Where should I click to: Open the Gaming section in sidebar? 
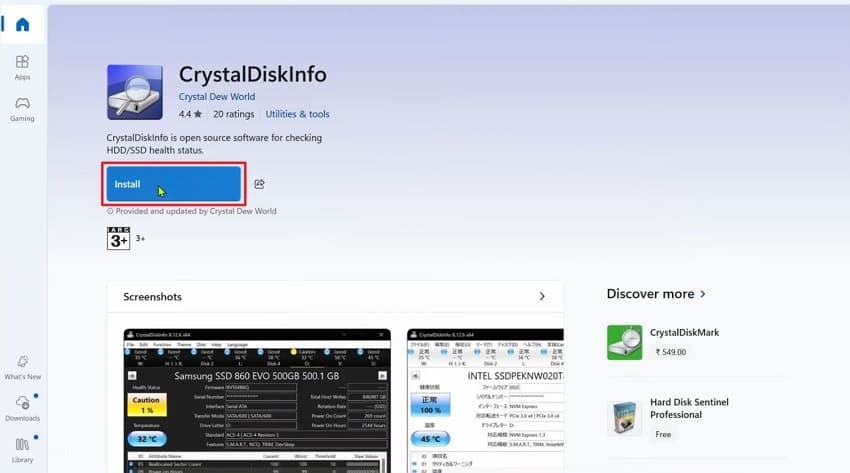(22, 109)
